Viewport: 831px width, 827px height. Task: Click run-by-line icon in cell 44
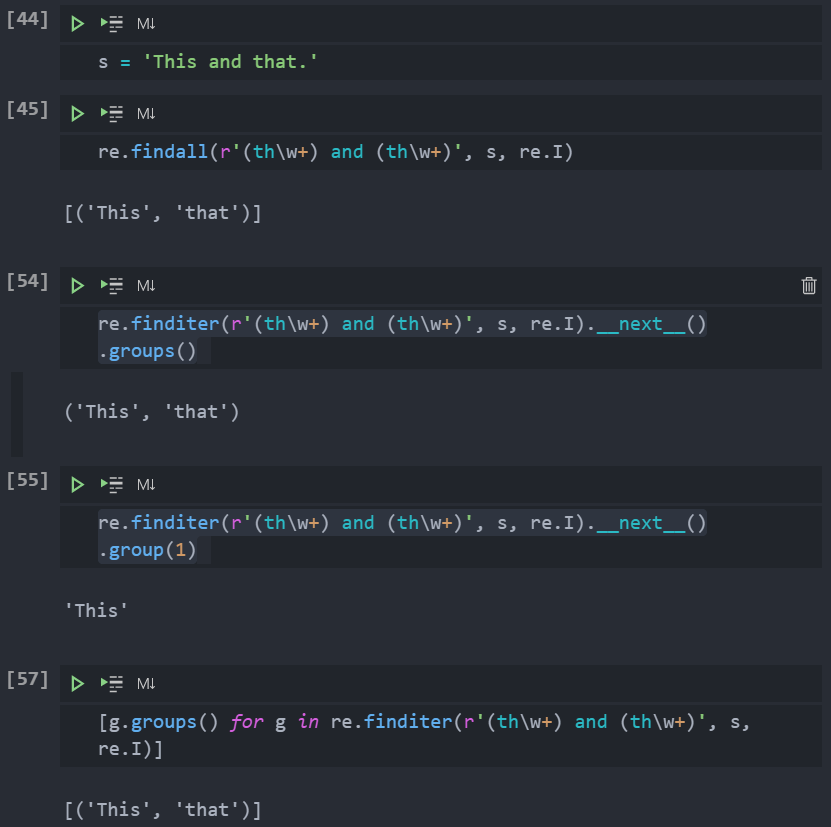coord(112,24)
